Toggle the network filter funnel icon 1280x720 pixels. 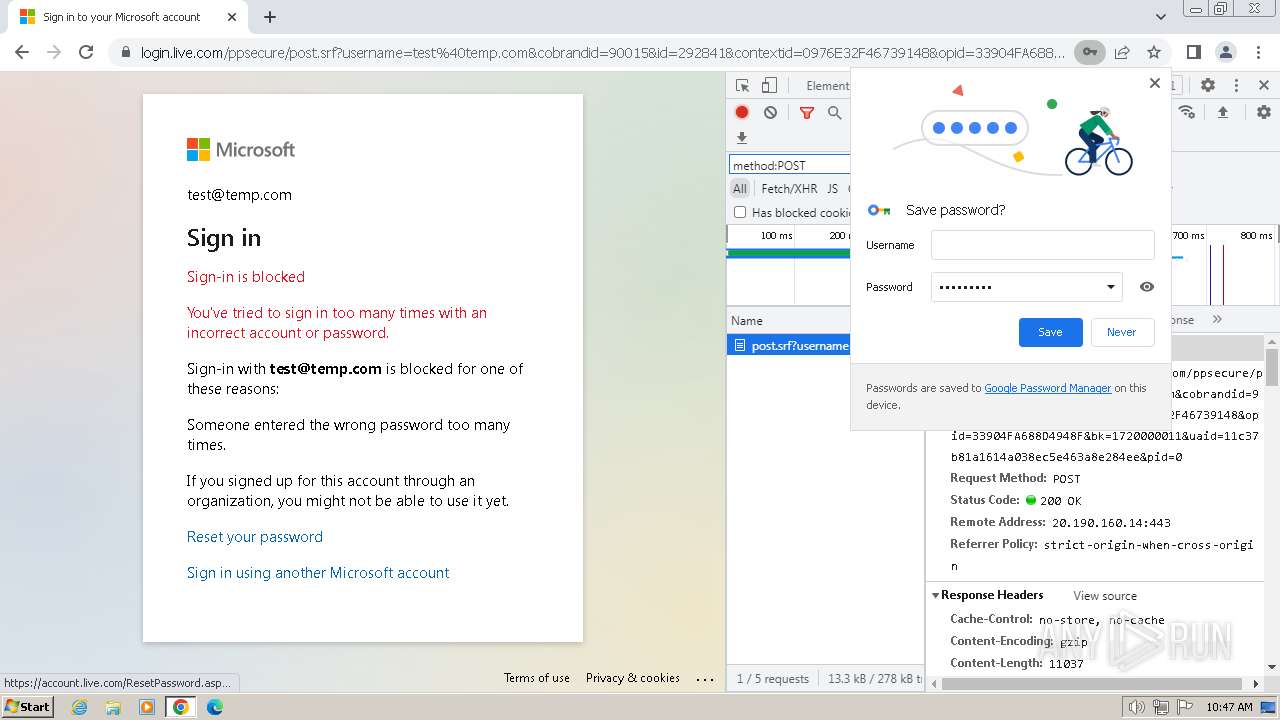[x=807, y=113]
